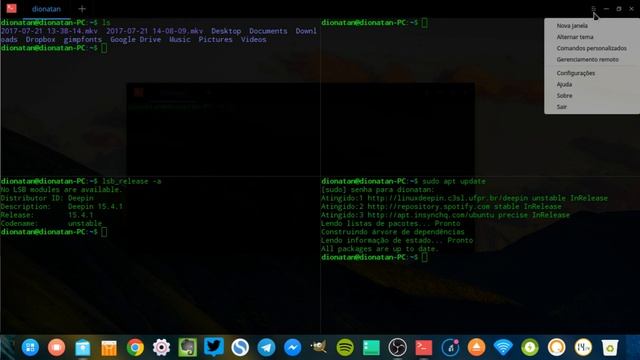Open the Wi-Fi network icon in the dock
Screen dimensions: 640x360
click(x=503, y=348)
